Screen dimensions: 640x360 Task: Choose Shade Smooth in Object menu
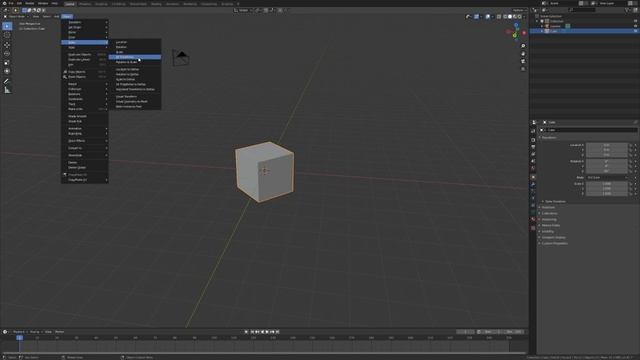[85, 116]
